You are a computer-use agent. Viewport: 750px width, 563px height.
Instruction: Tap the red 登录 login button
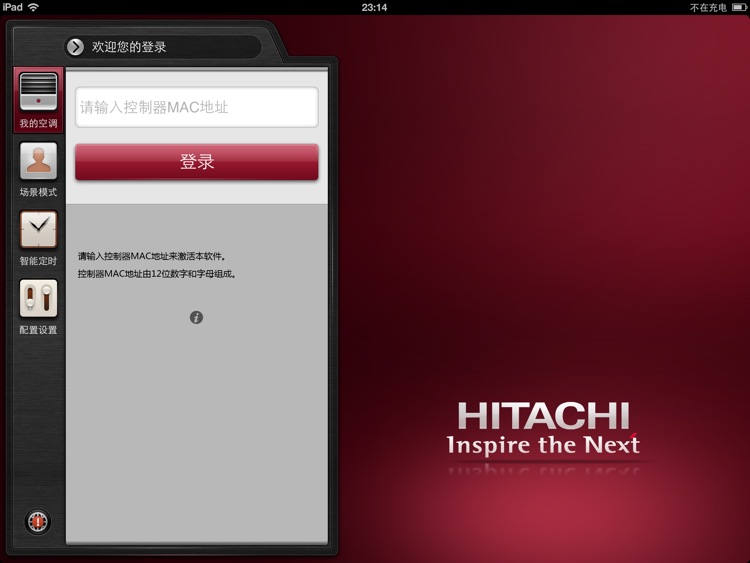(197, 162)
